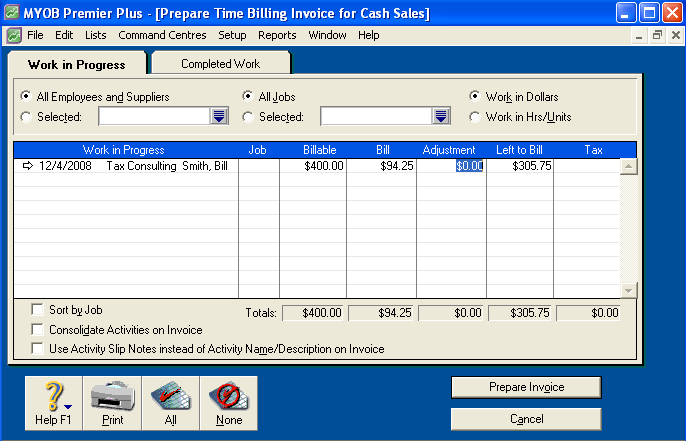
Task: Click the Totals $94.25 Bill field
Action: point(381,313)
